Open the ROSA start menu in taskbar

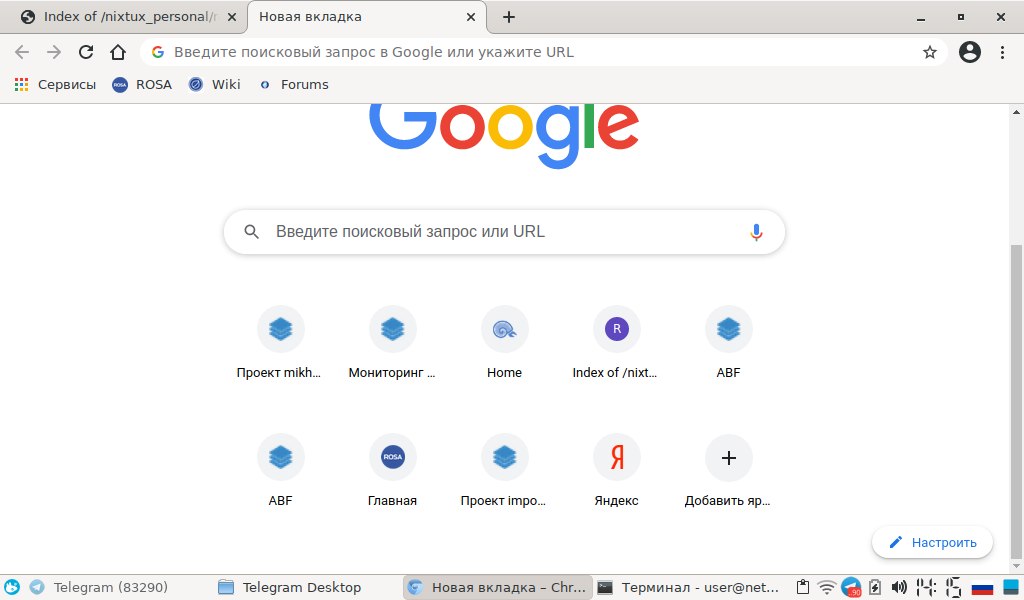(12, 587)
